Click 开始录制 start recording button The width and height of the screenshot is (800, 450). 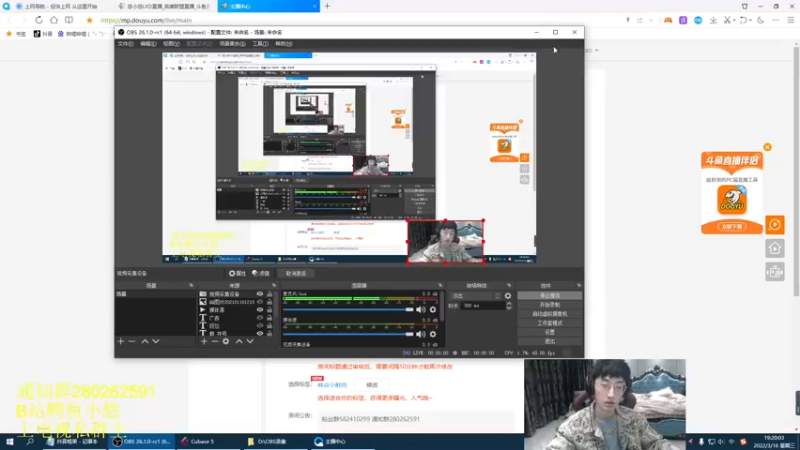[x=549, y=305]
